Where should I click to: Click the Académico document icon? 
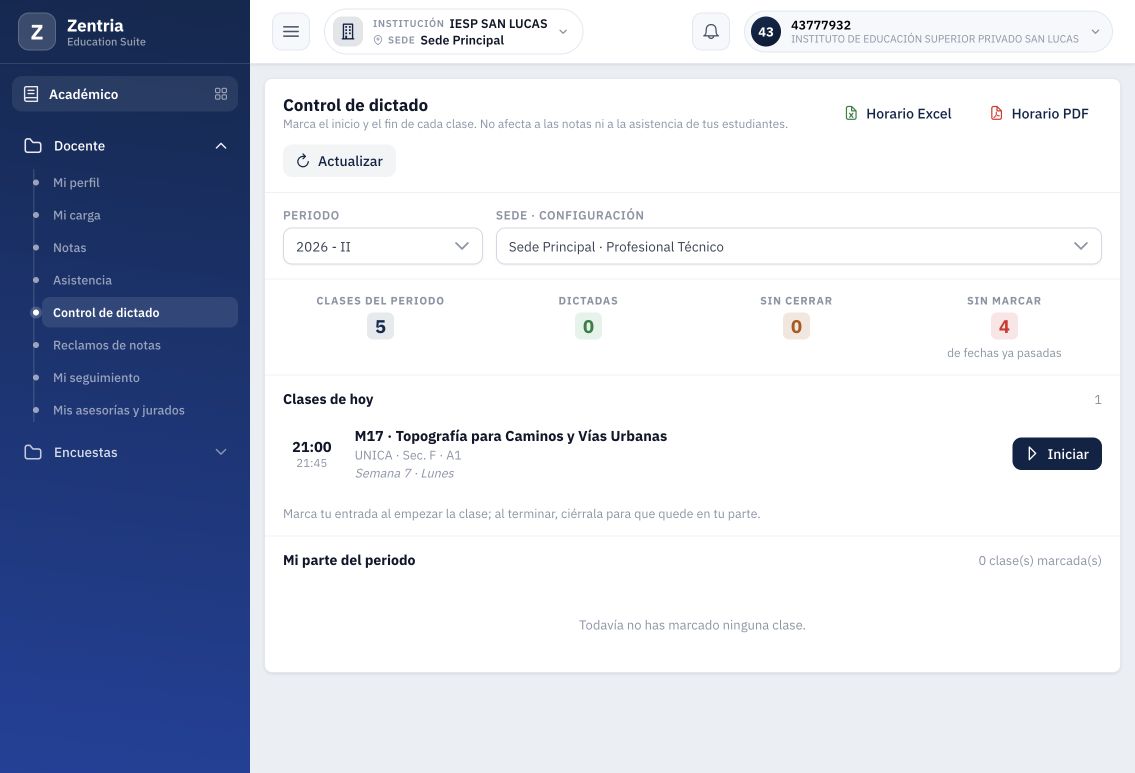[x=31, y=94]
